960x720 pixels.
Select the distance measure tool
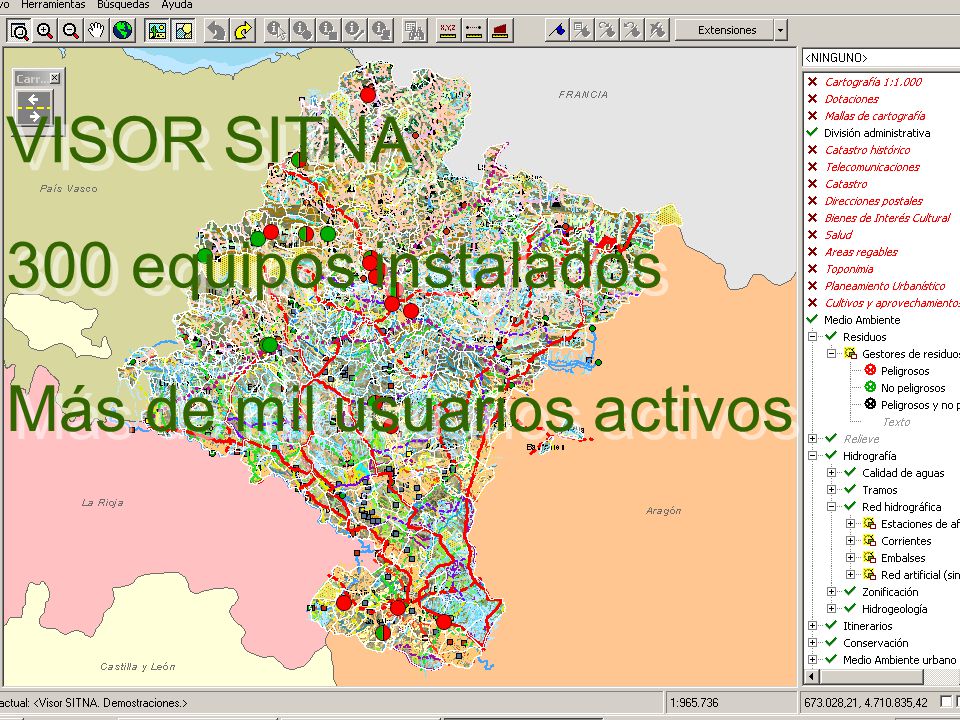pos(474,30)
